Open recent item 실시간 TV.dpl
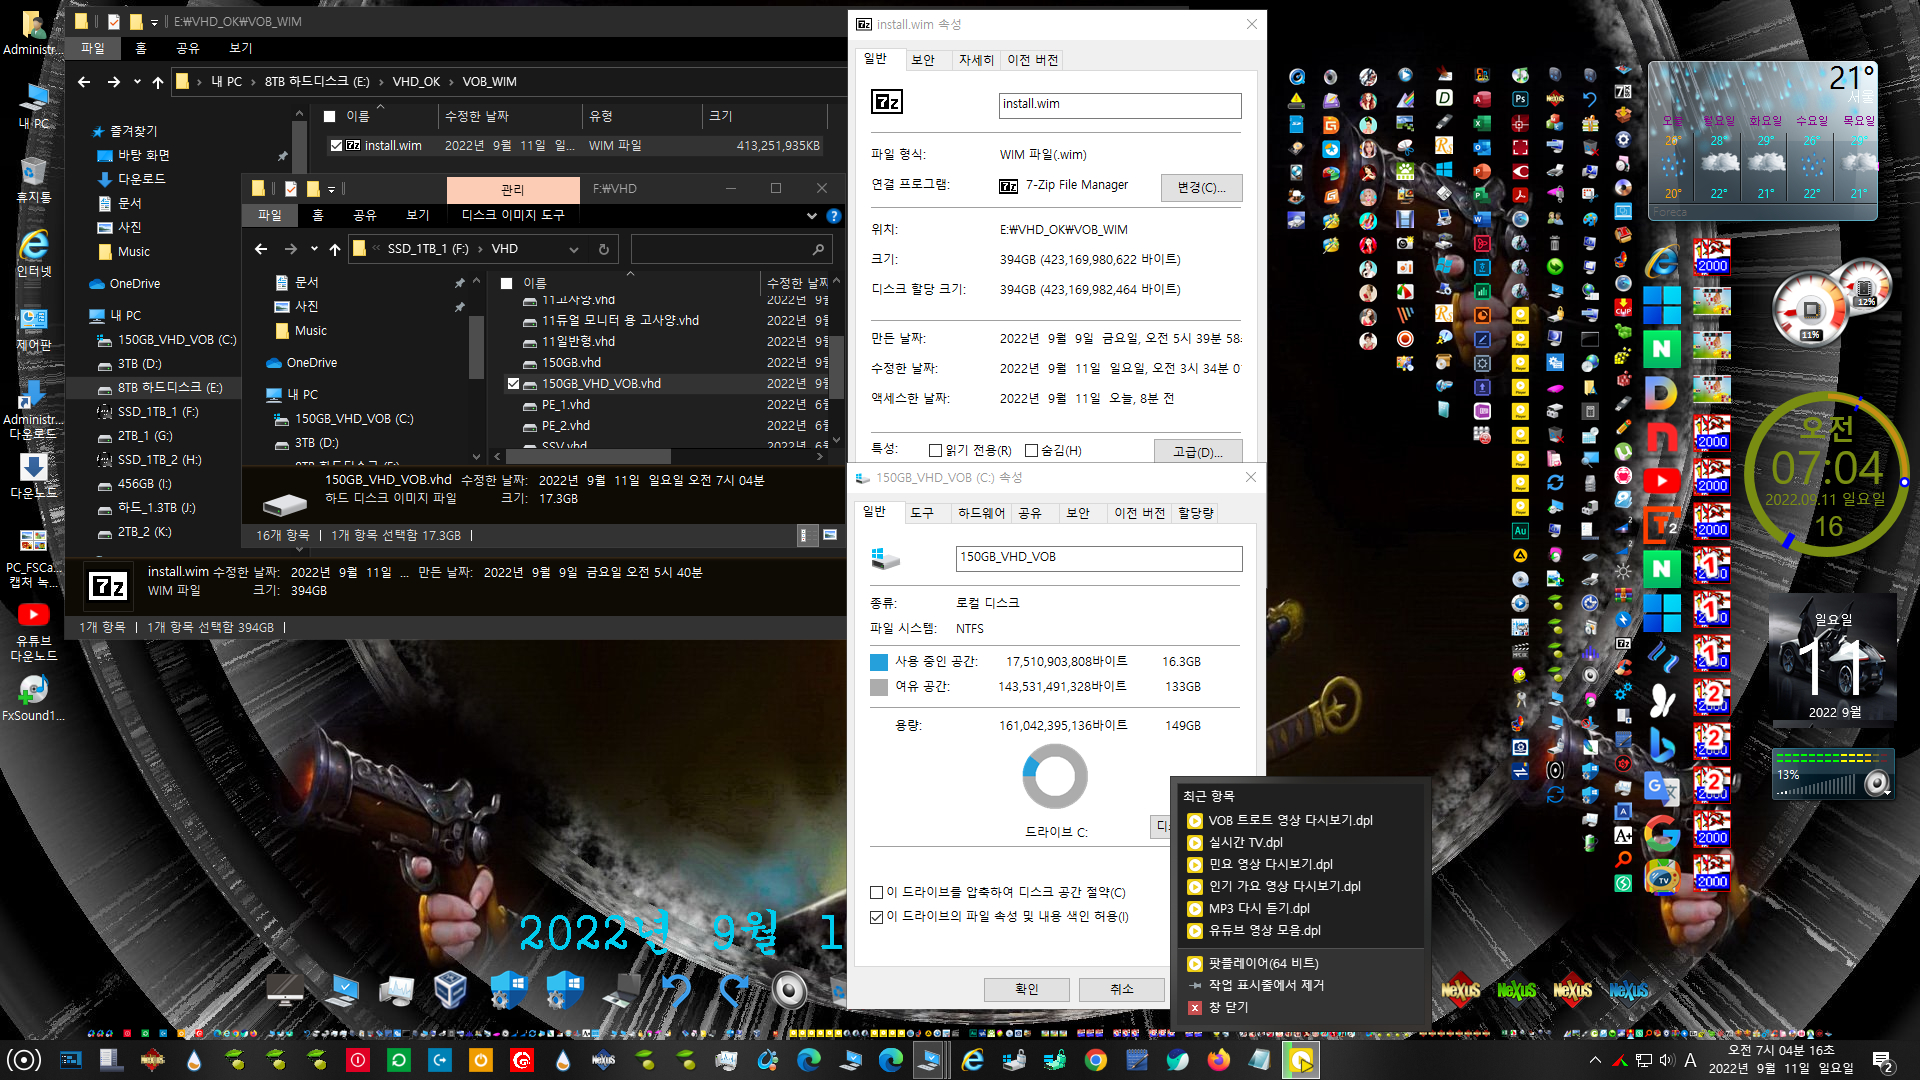 (x=1245, y=843)
